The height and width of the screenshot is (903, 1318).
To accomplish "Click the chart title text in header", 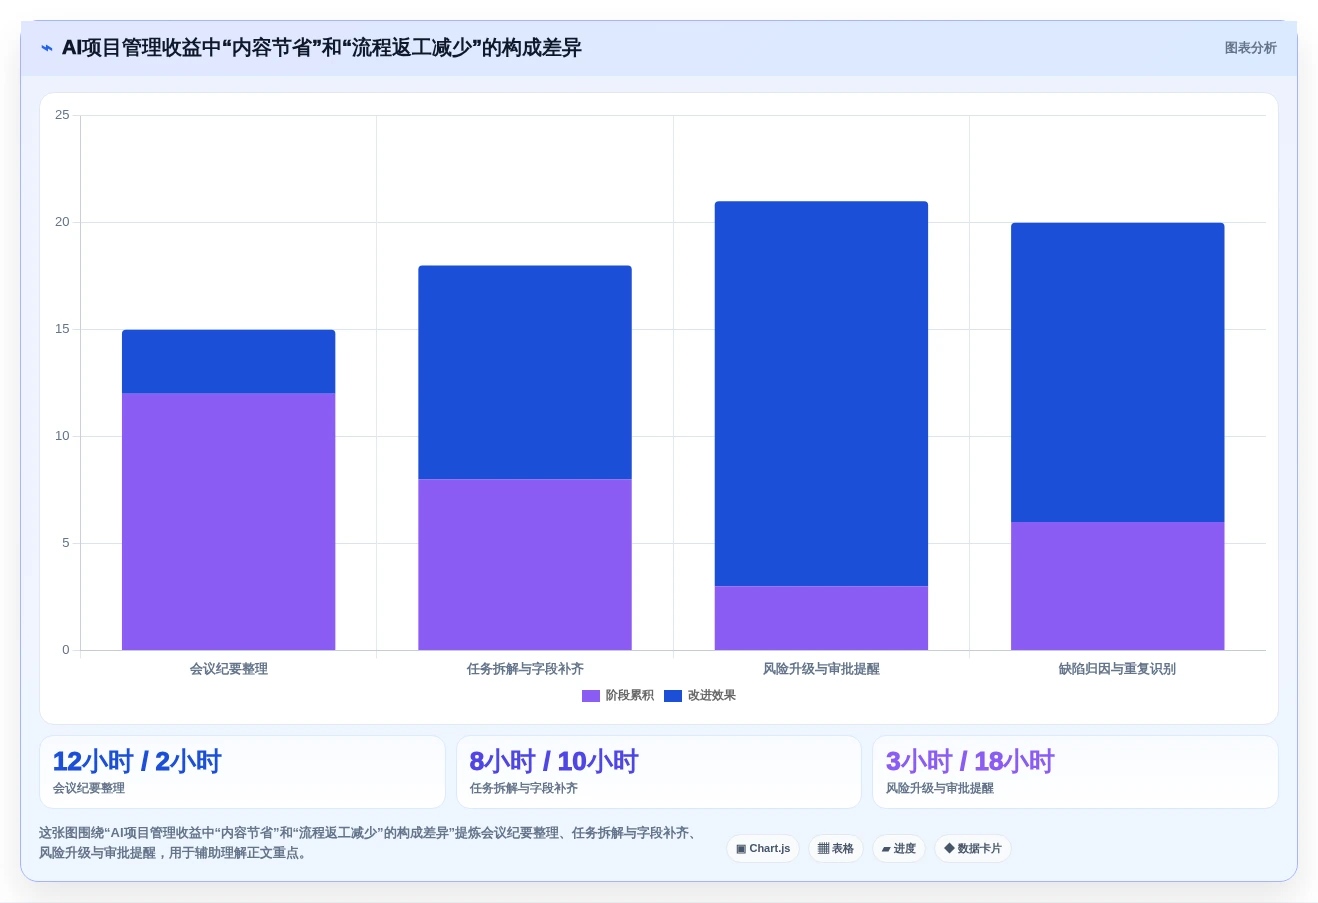I will point(321,48).
